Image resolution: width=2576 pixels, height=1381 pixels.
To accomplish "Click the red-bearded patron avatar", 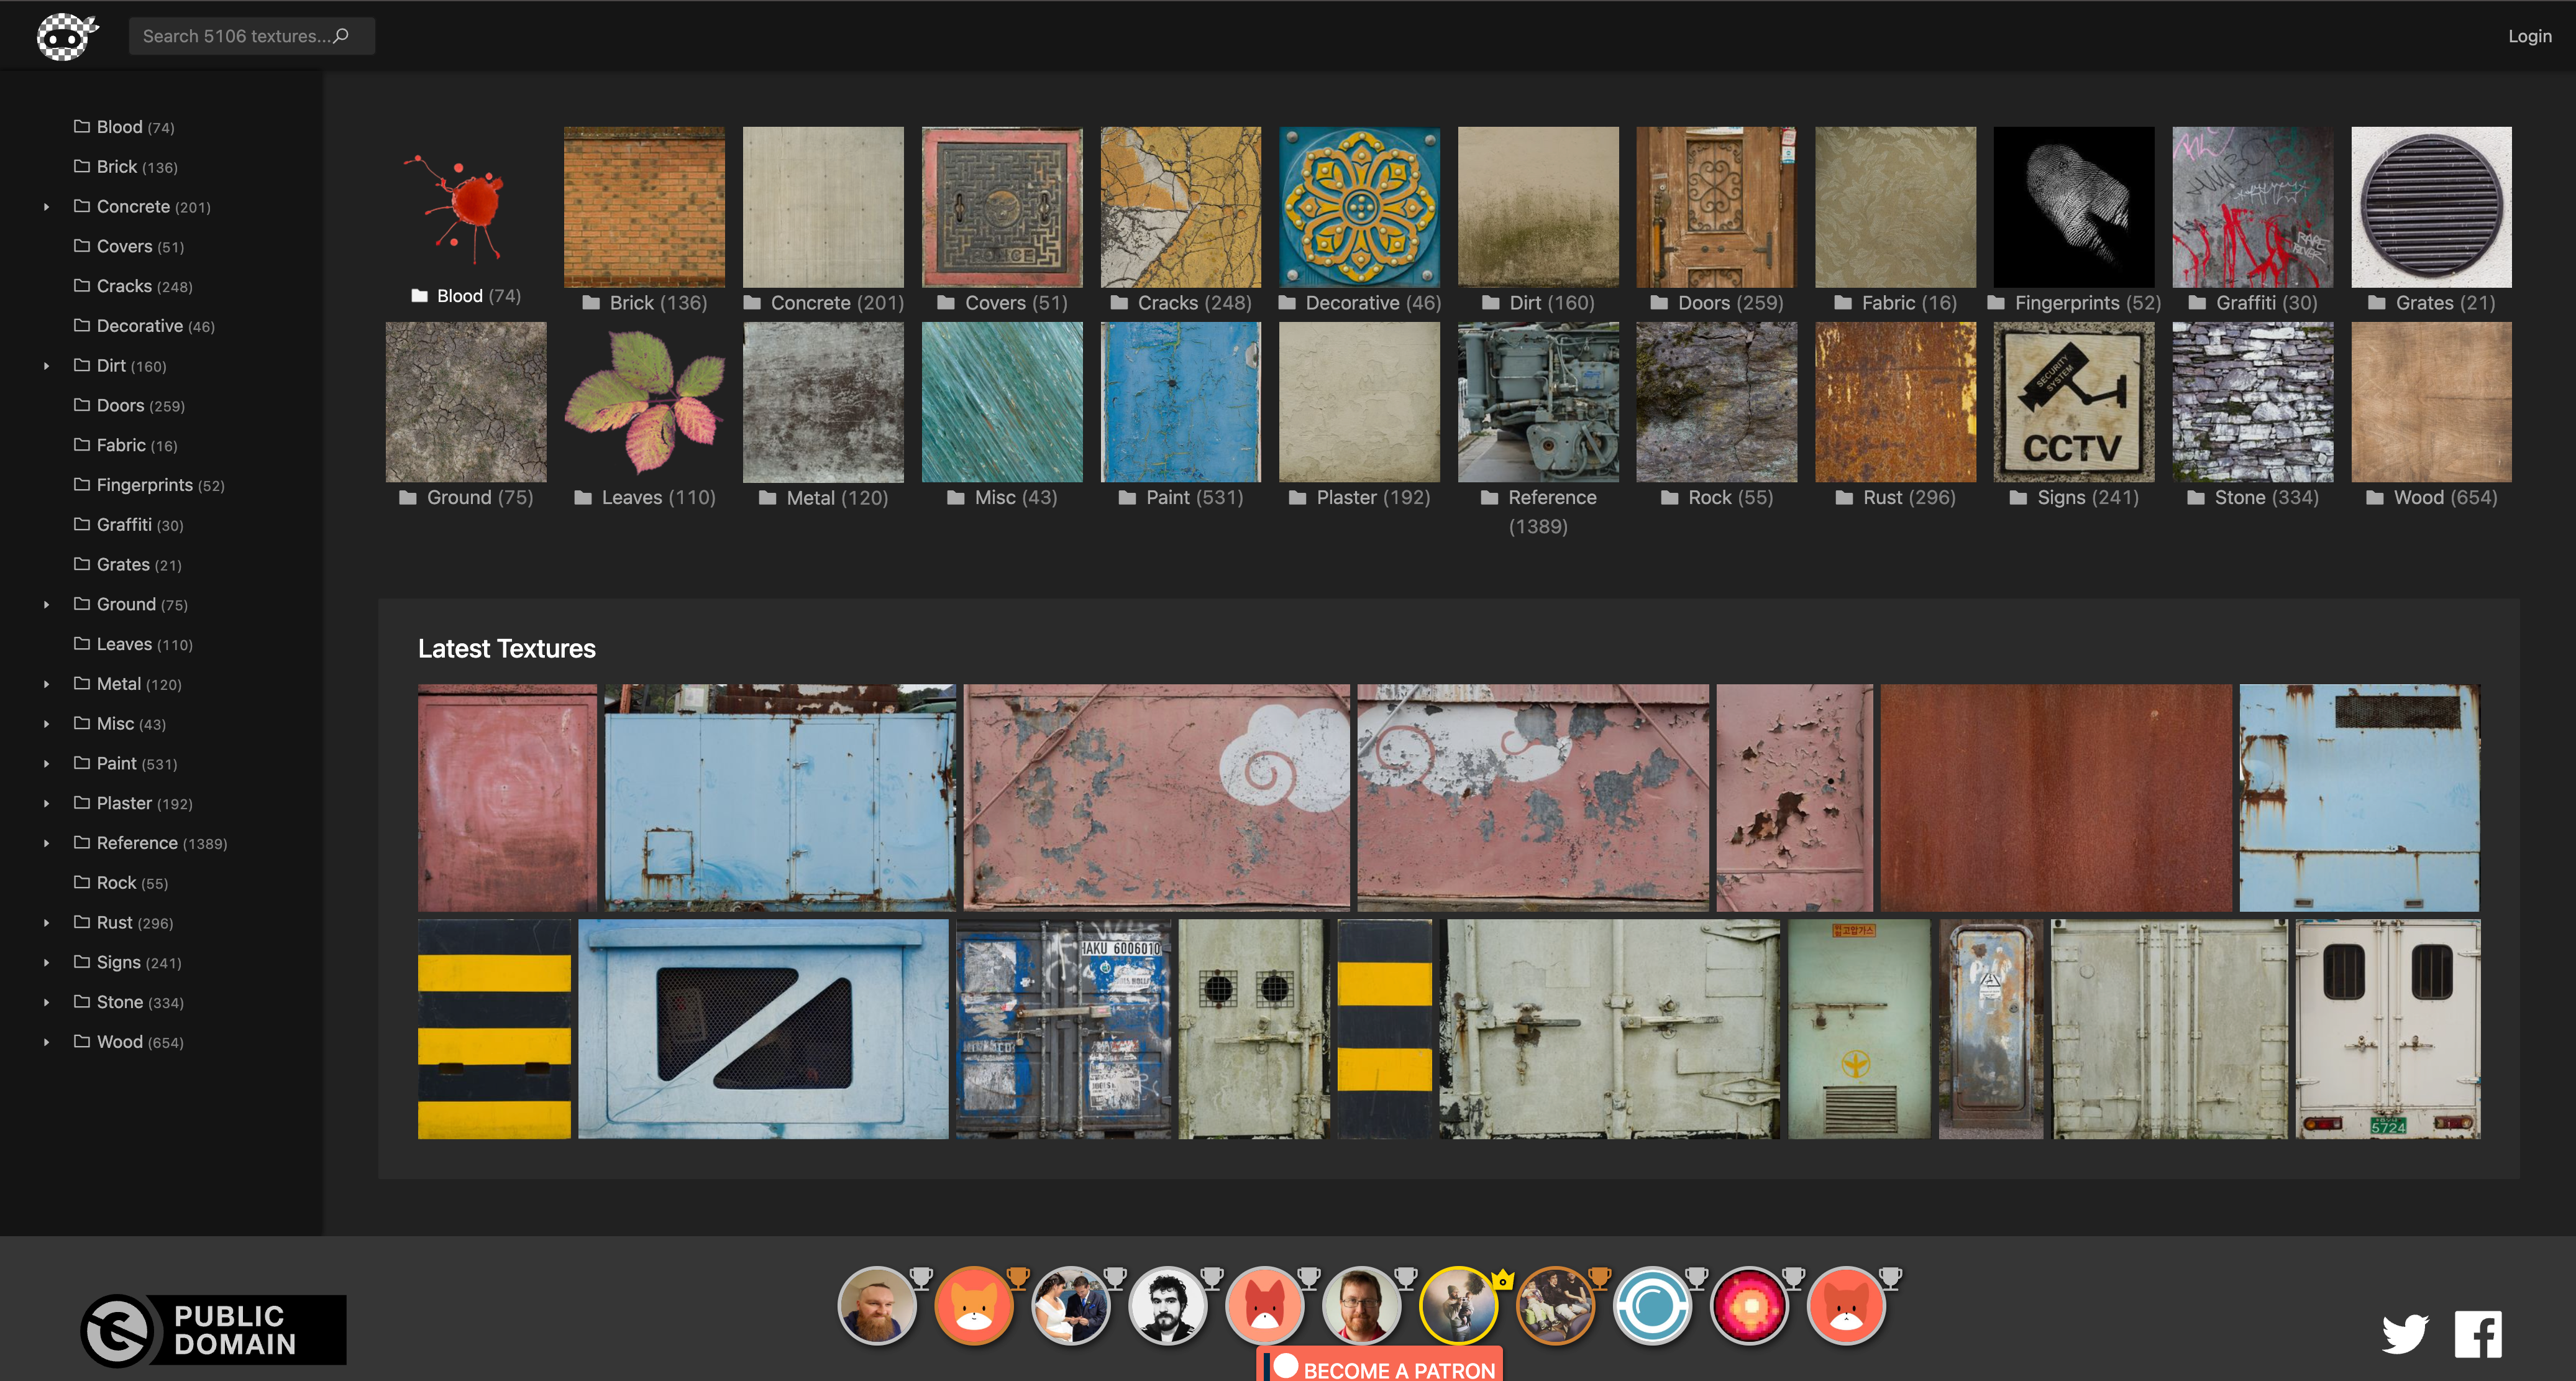I will point(877,1306).
